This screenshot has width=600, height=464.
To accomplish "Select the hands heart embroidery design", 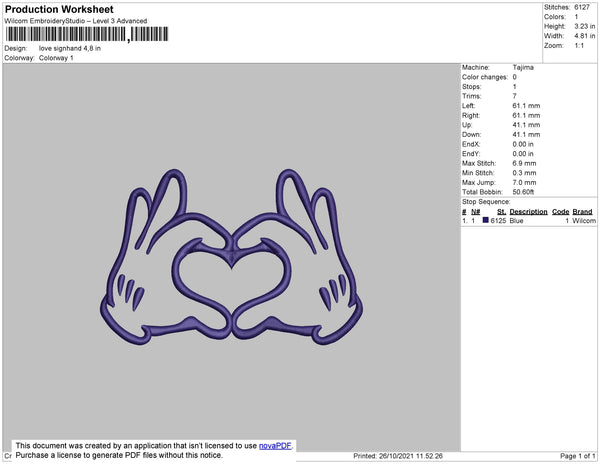I will coord(232,257).
